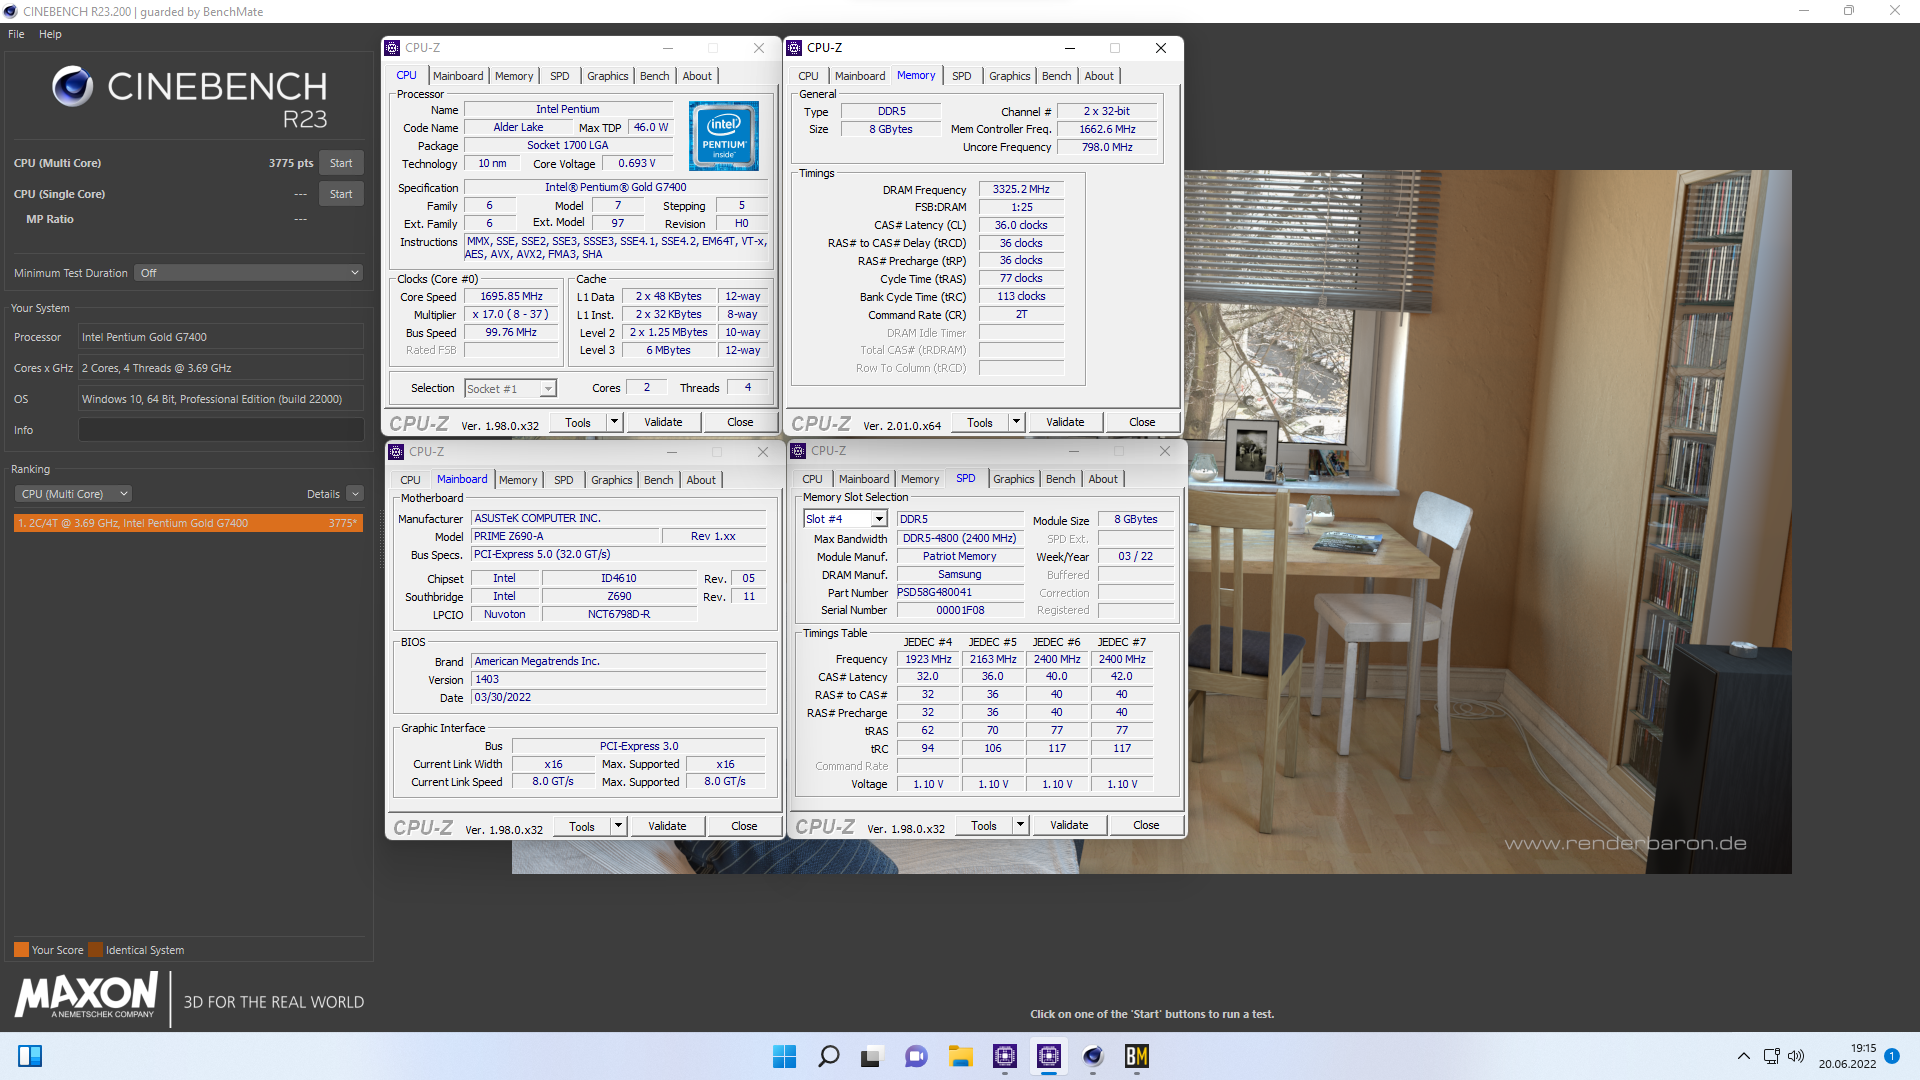Expand the Slot #4 memory dropdown
Viewport: 1920px width, 1080px height.
click(879, 519)
